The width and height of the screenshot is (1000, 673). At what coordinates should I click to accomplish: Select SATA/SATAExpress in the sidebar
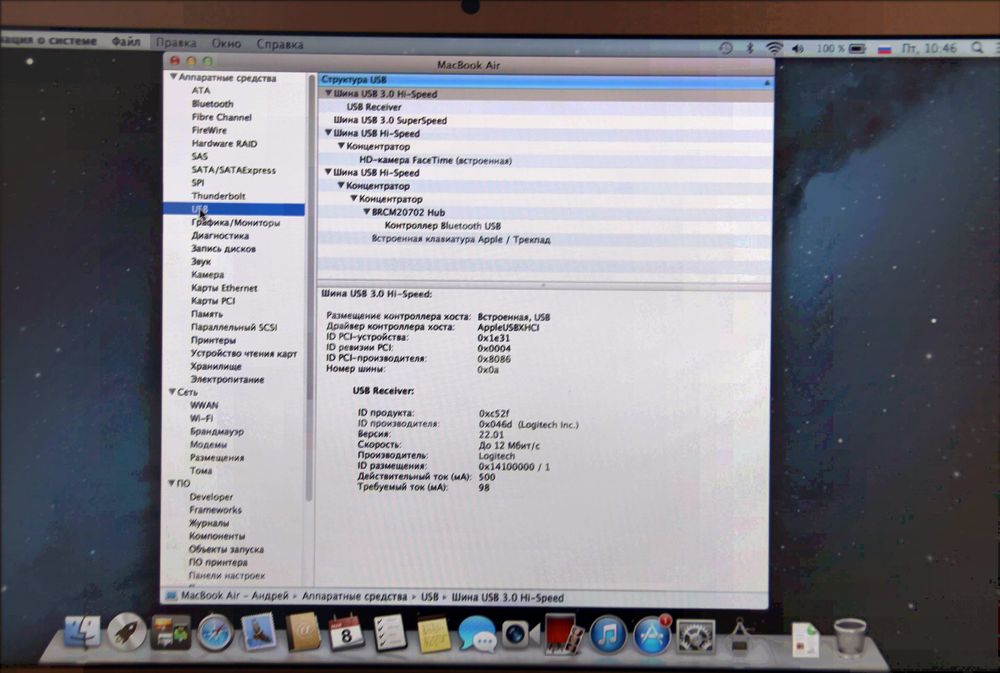233,170
